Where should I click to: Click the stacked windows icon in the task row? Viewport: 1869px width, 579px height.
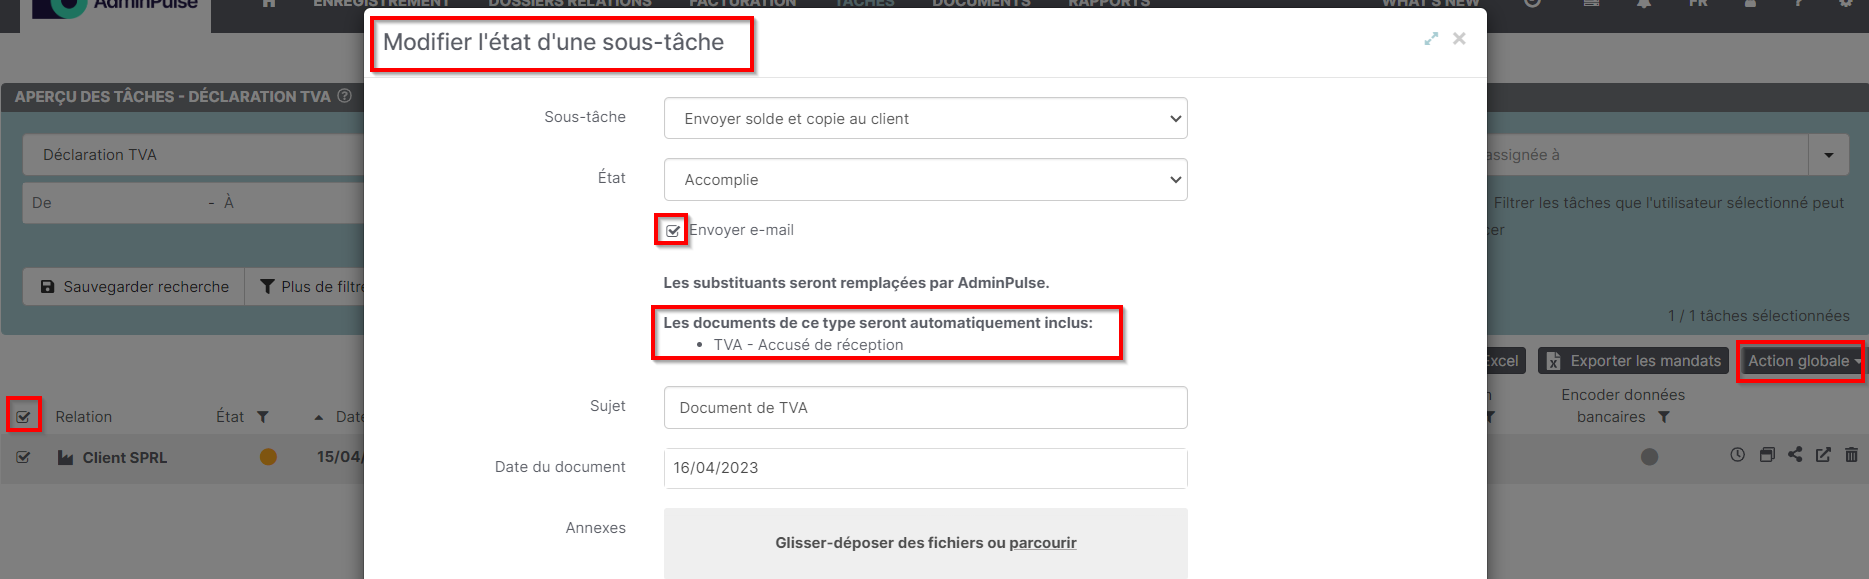(1767, 455)
